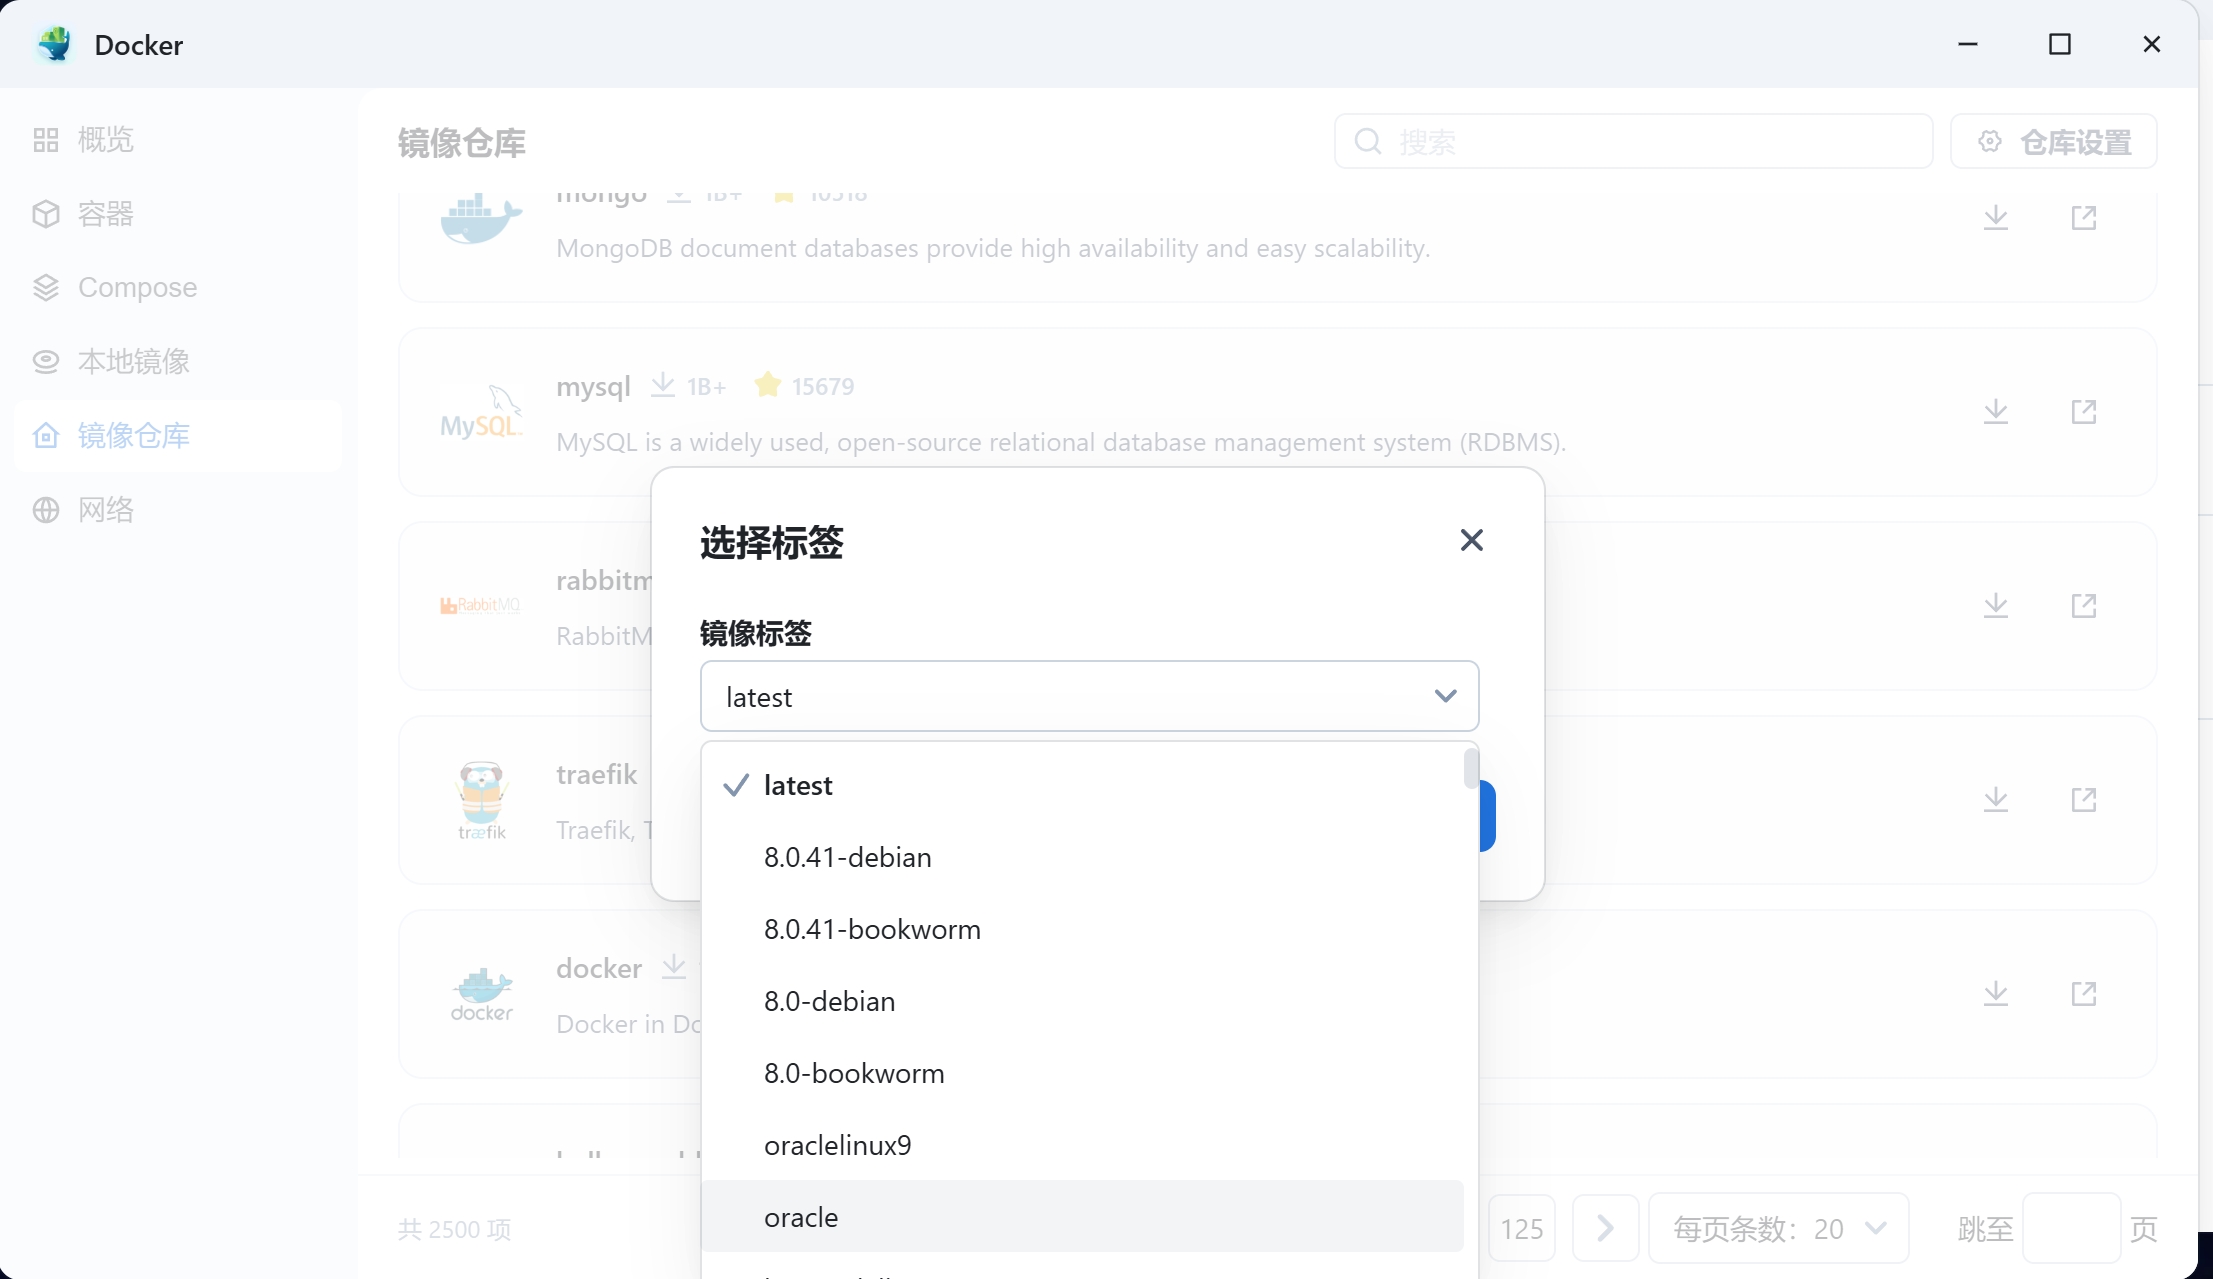This screenshot has height=1279, width=2213.
Task: Open the Compose section
Action: click(178, 288)
